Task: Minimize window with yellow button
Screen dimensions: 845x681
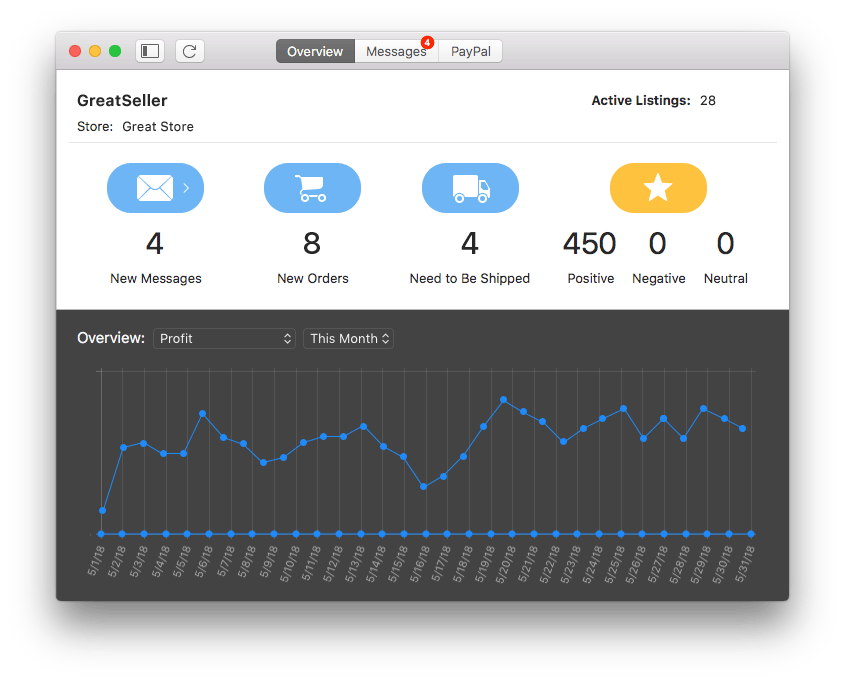Action: tap(95, 51)
